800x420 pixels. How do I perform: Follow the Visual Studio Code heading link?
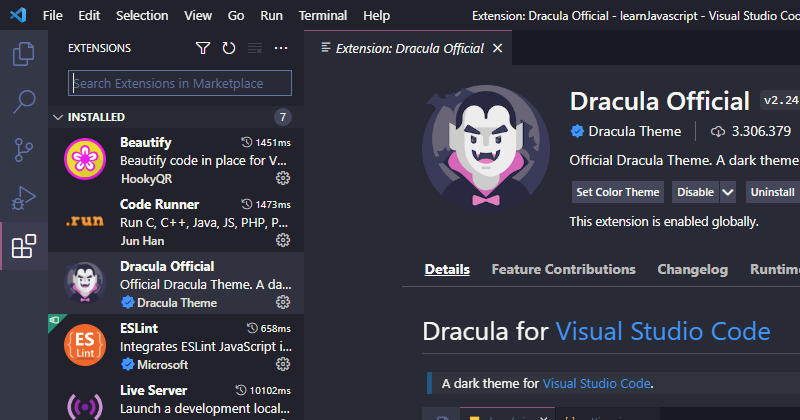(x=662, y=331)
